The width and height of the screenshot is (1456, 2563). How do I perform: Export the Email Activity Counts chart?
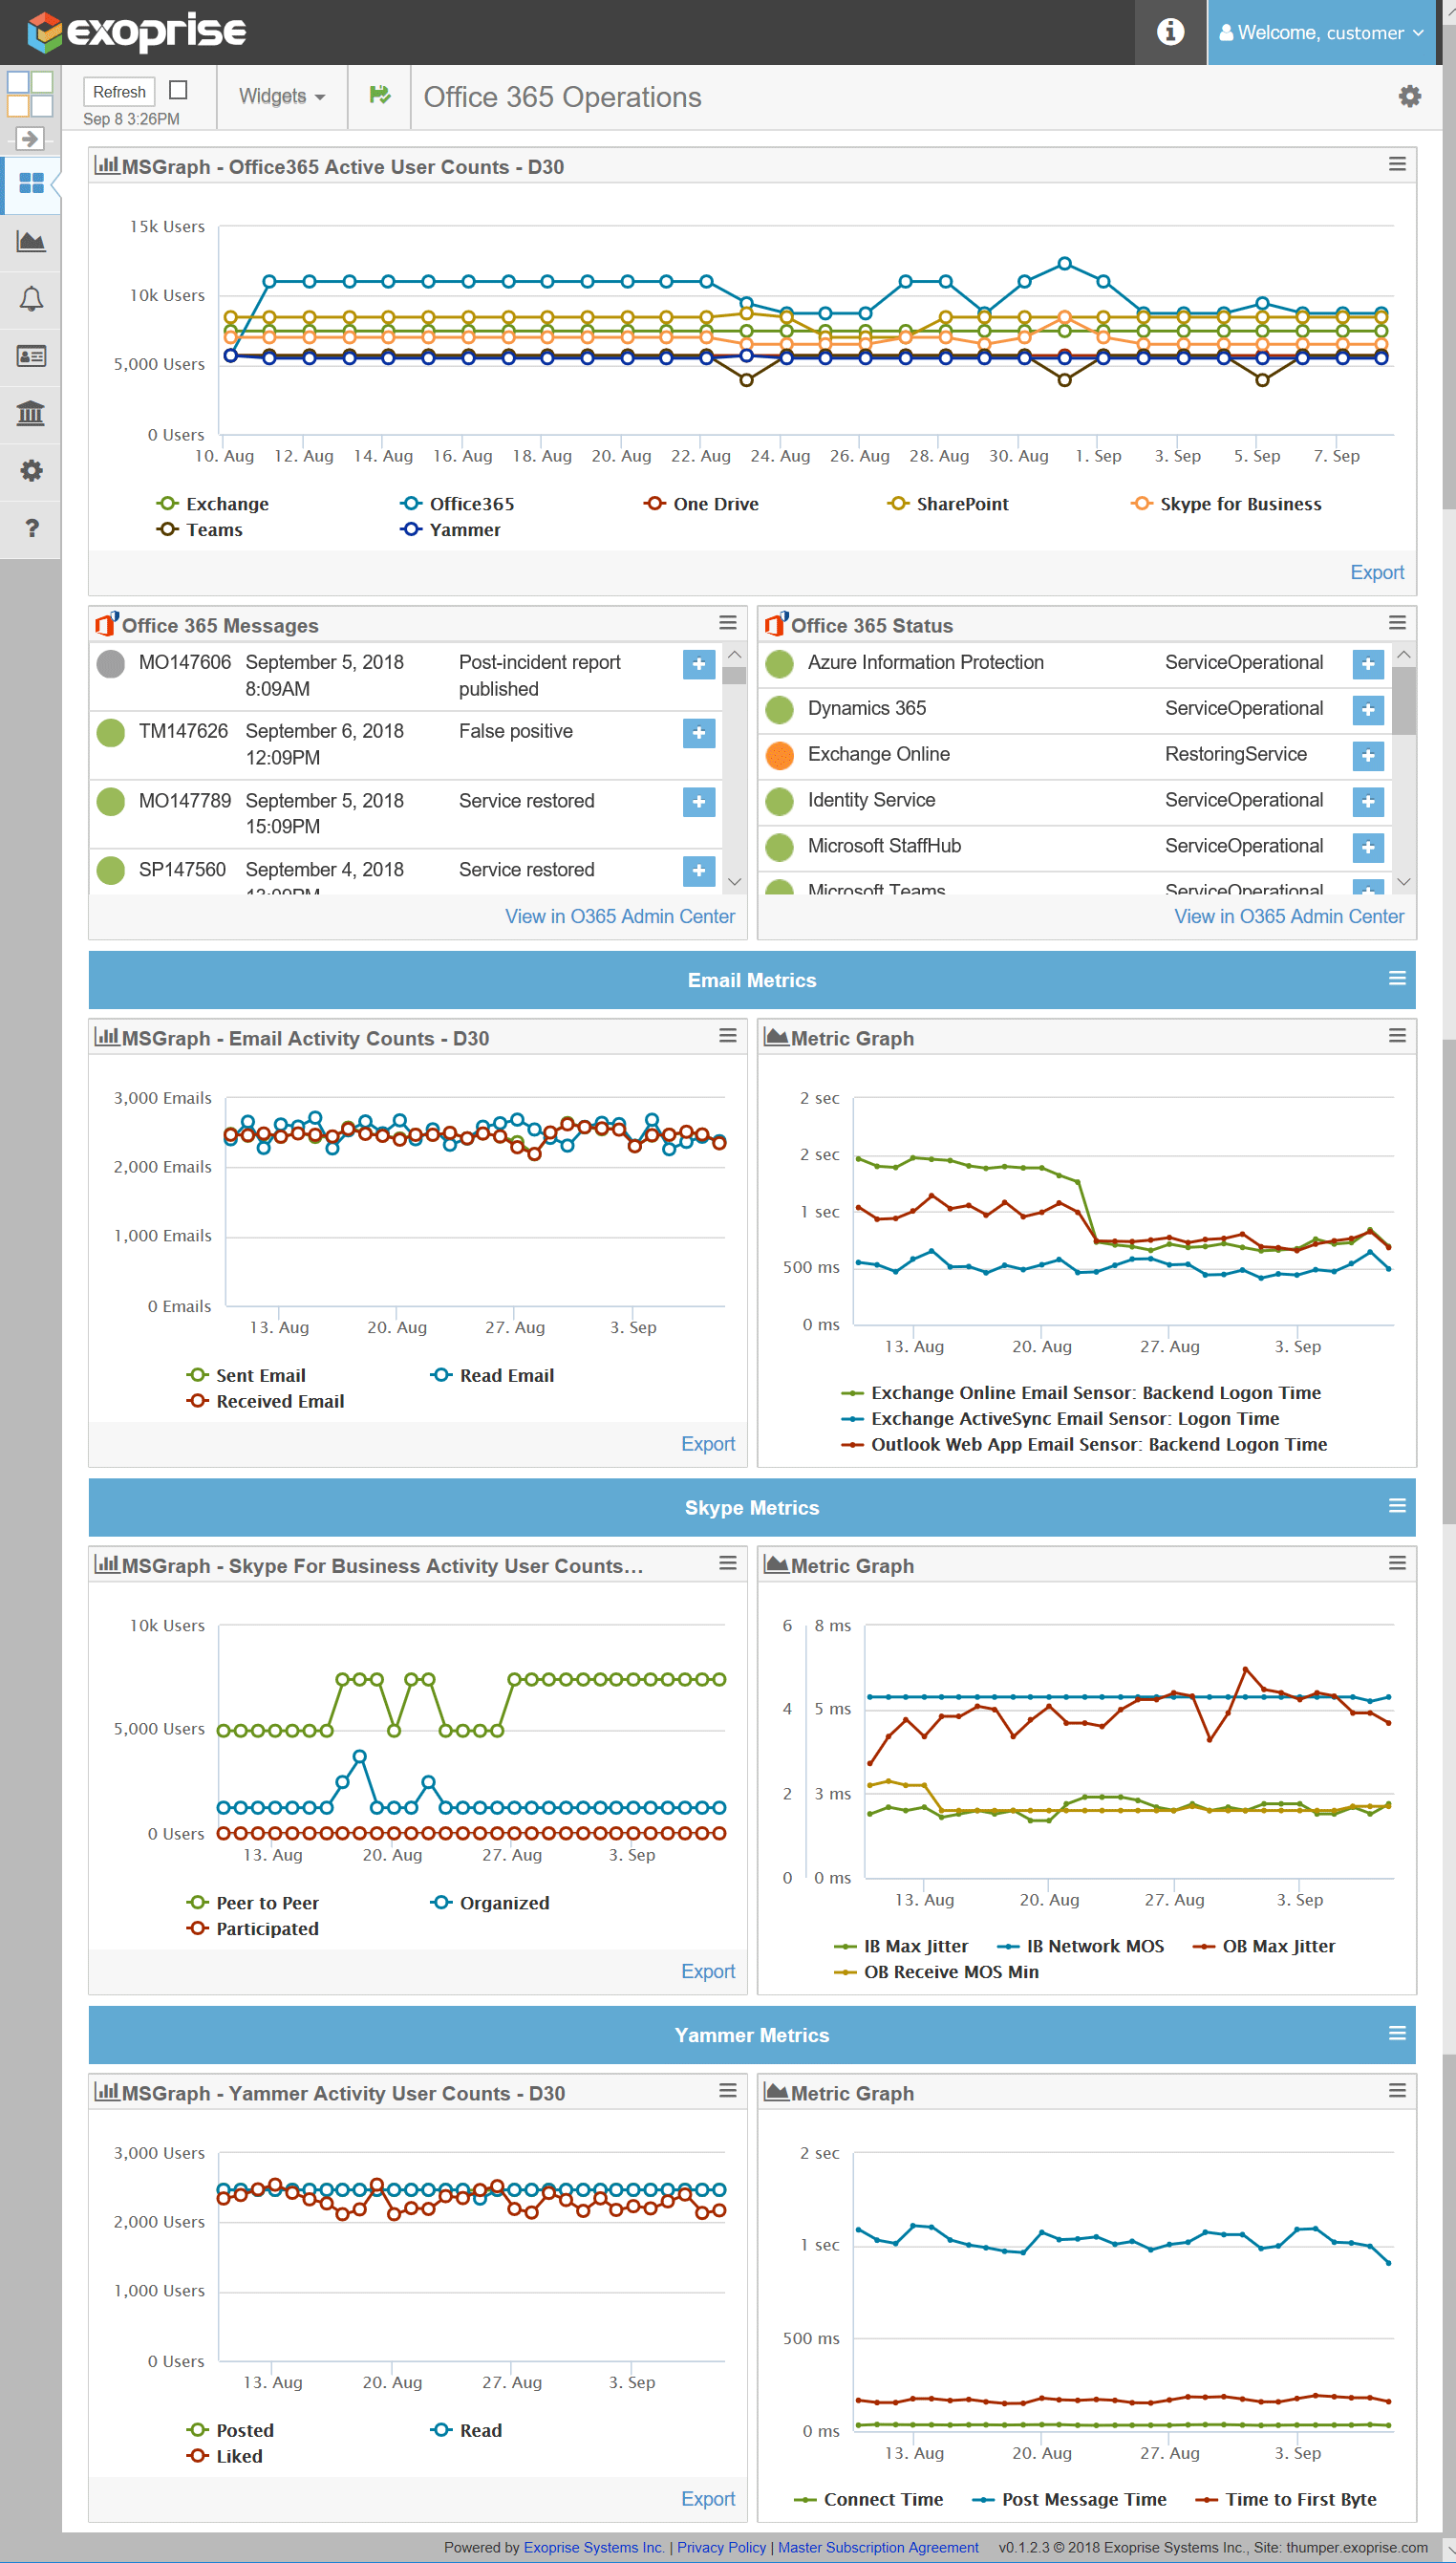coord(707,1443)
